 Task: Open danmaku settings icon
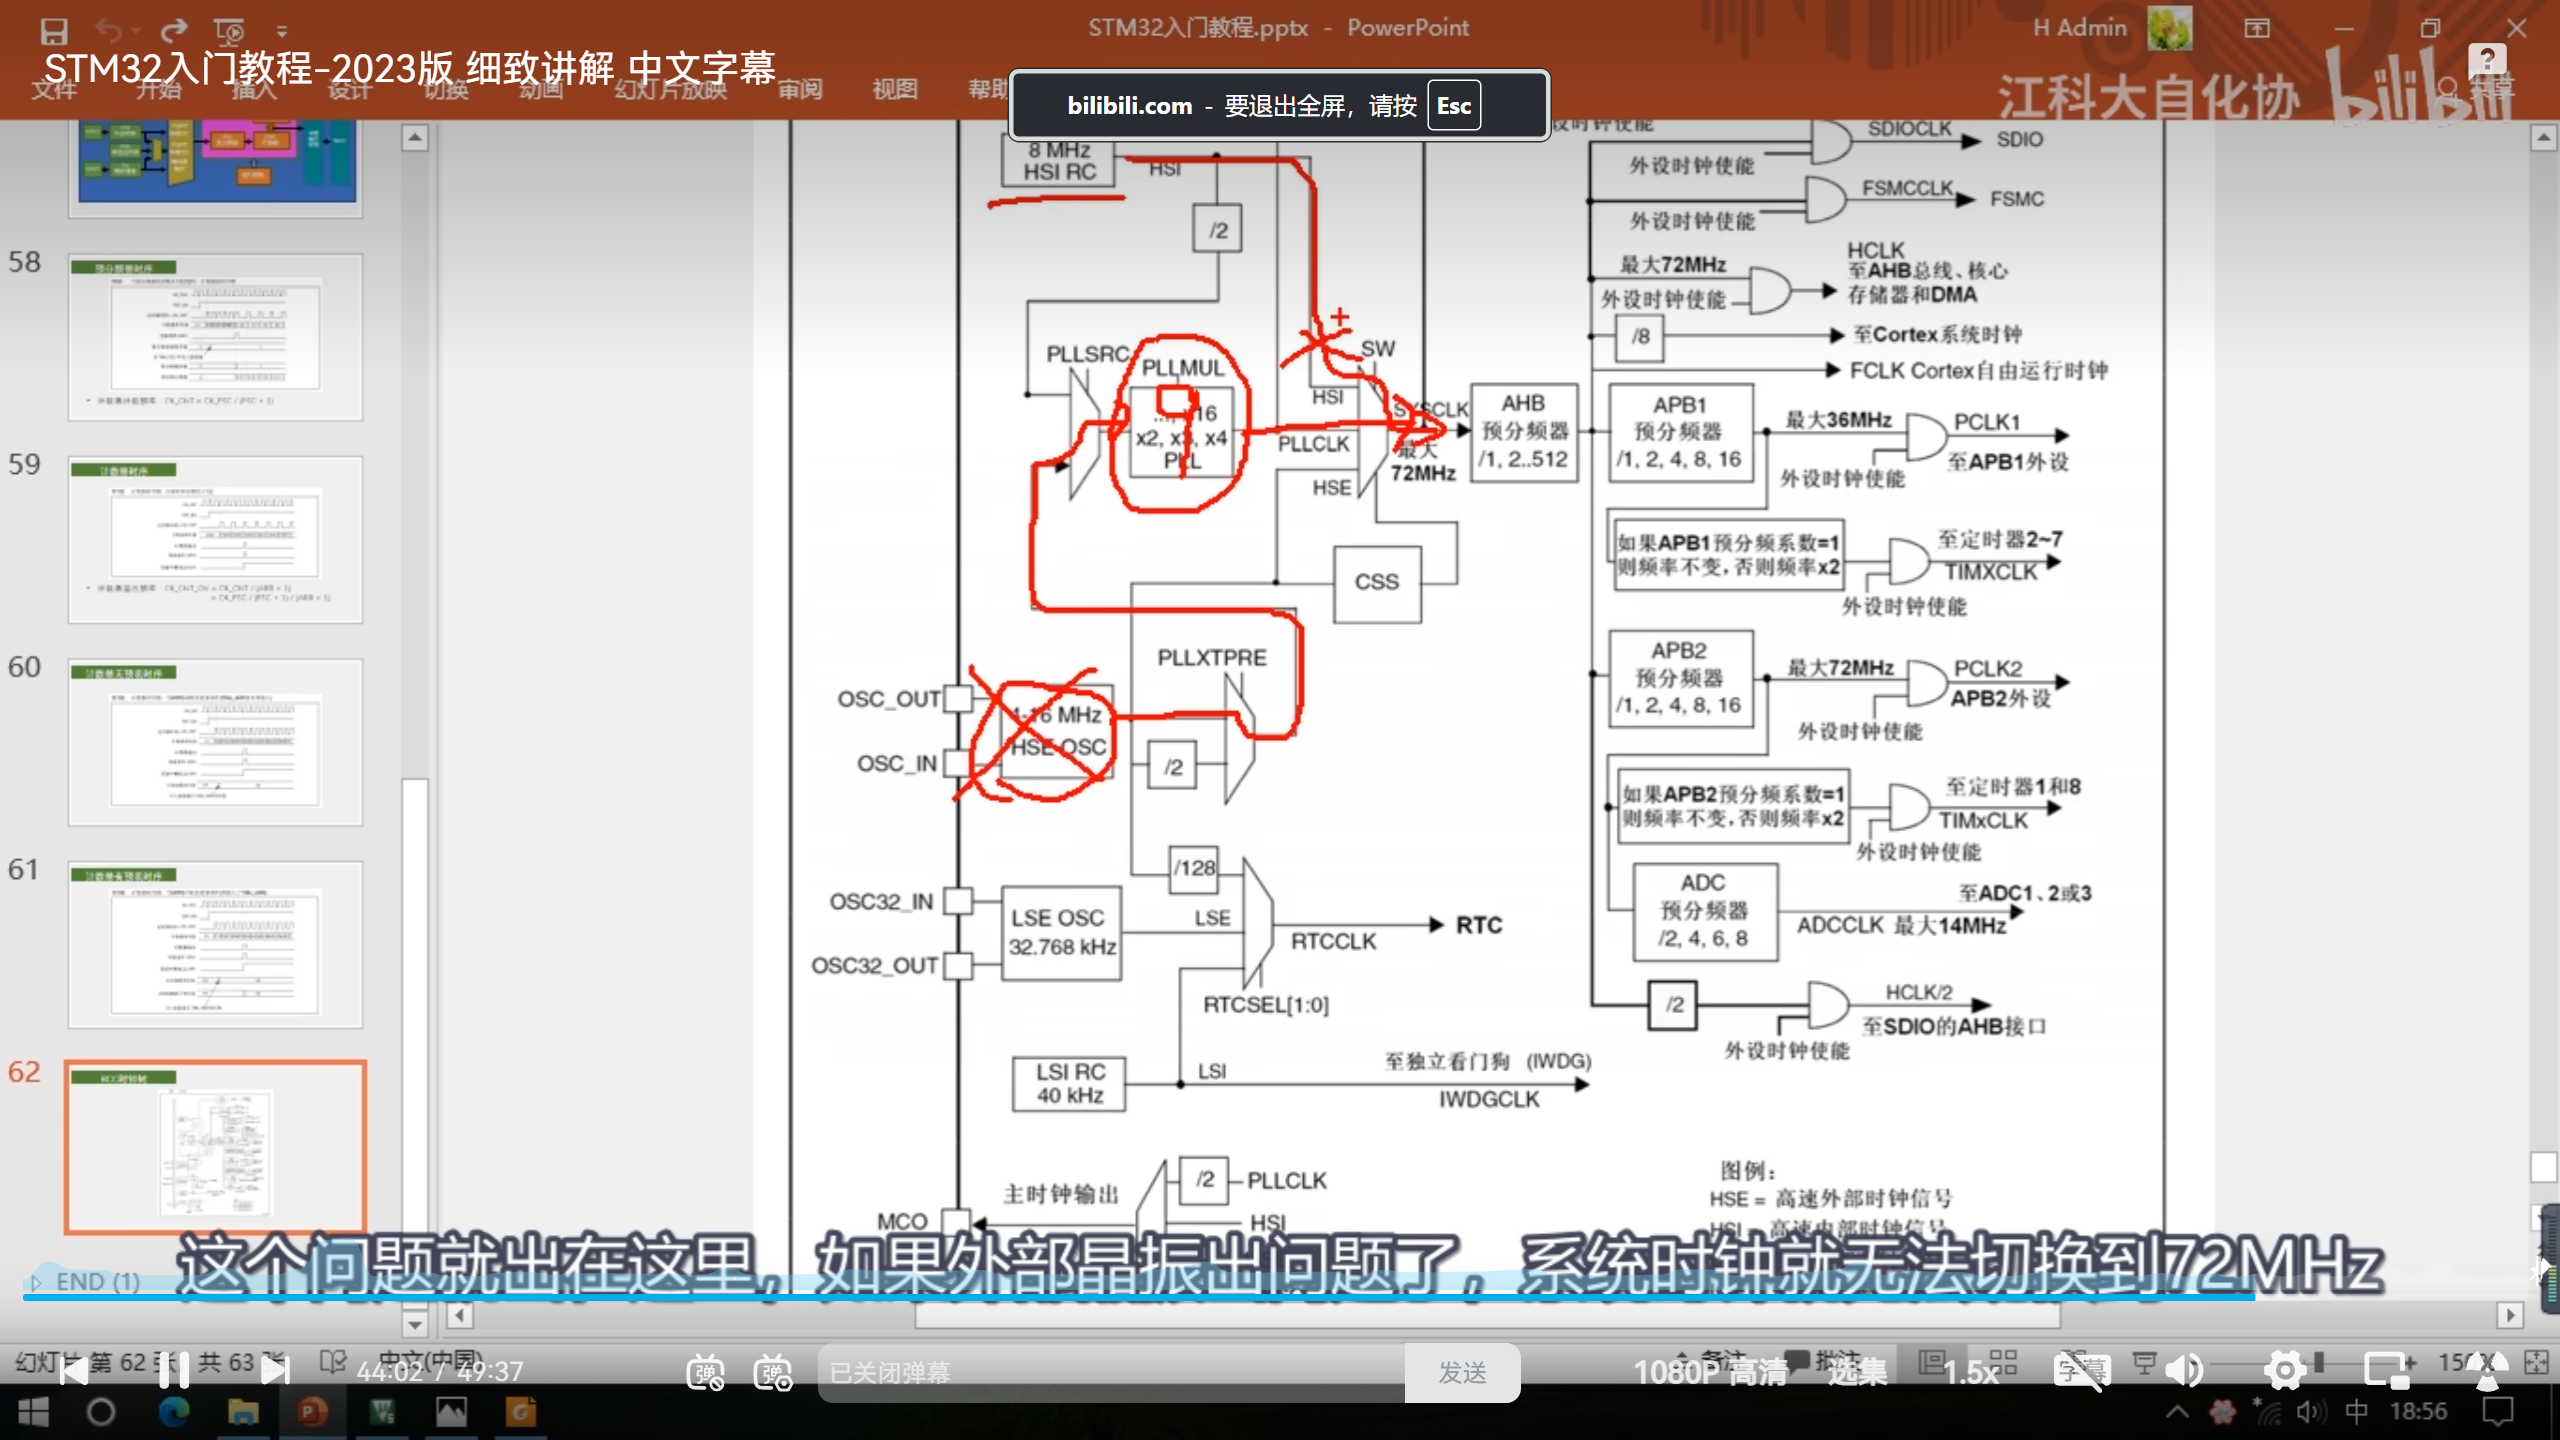773,1372
